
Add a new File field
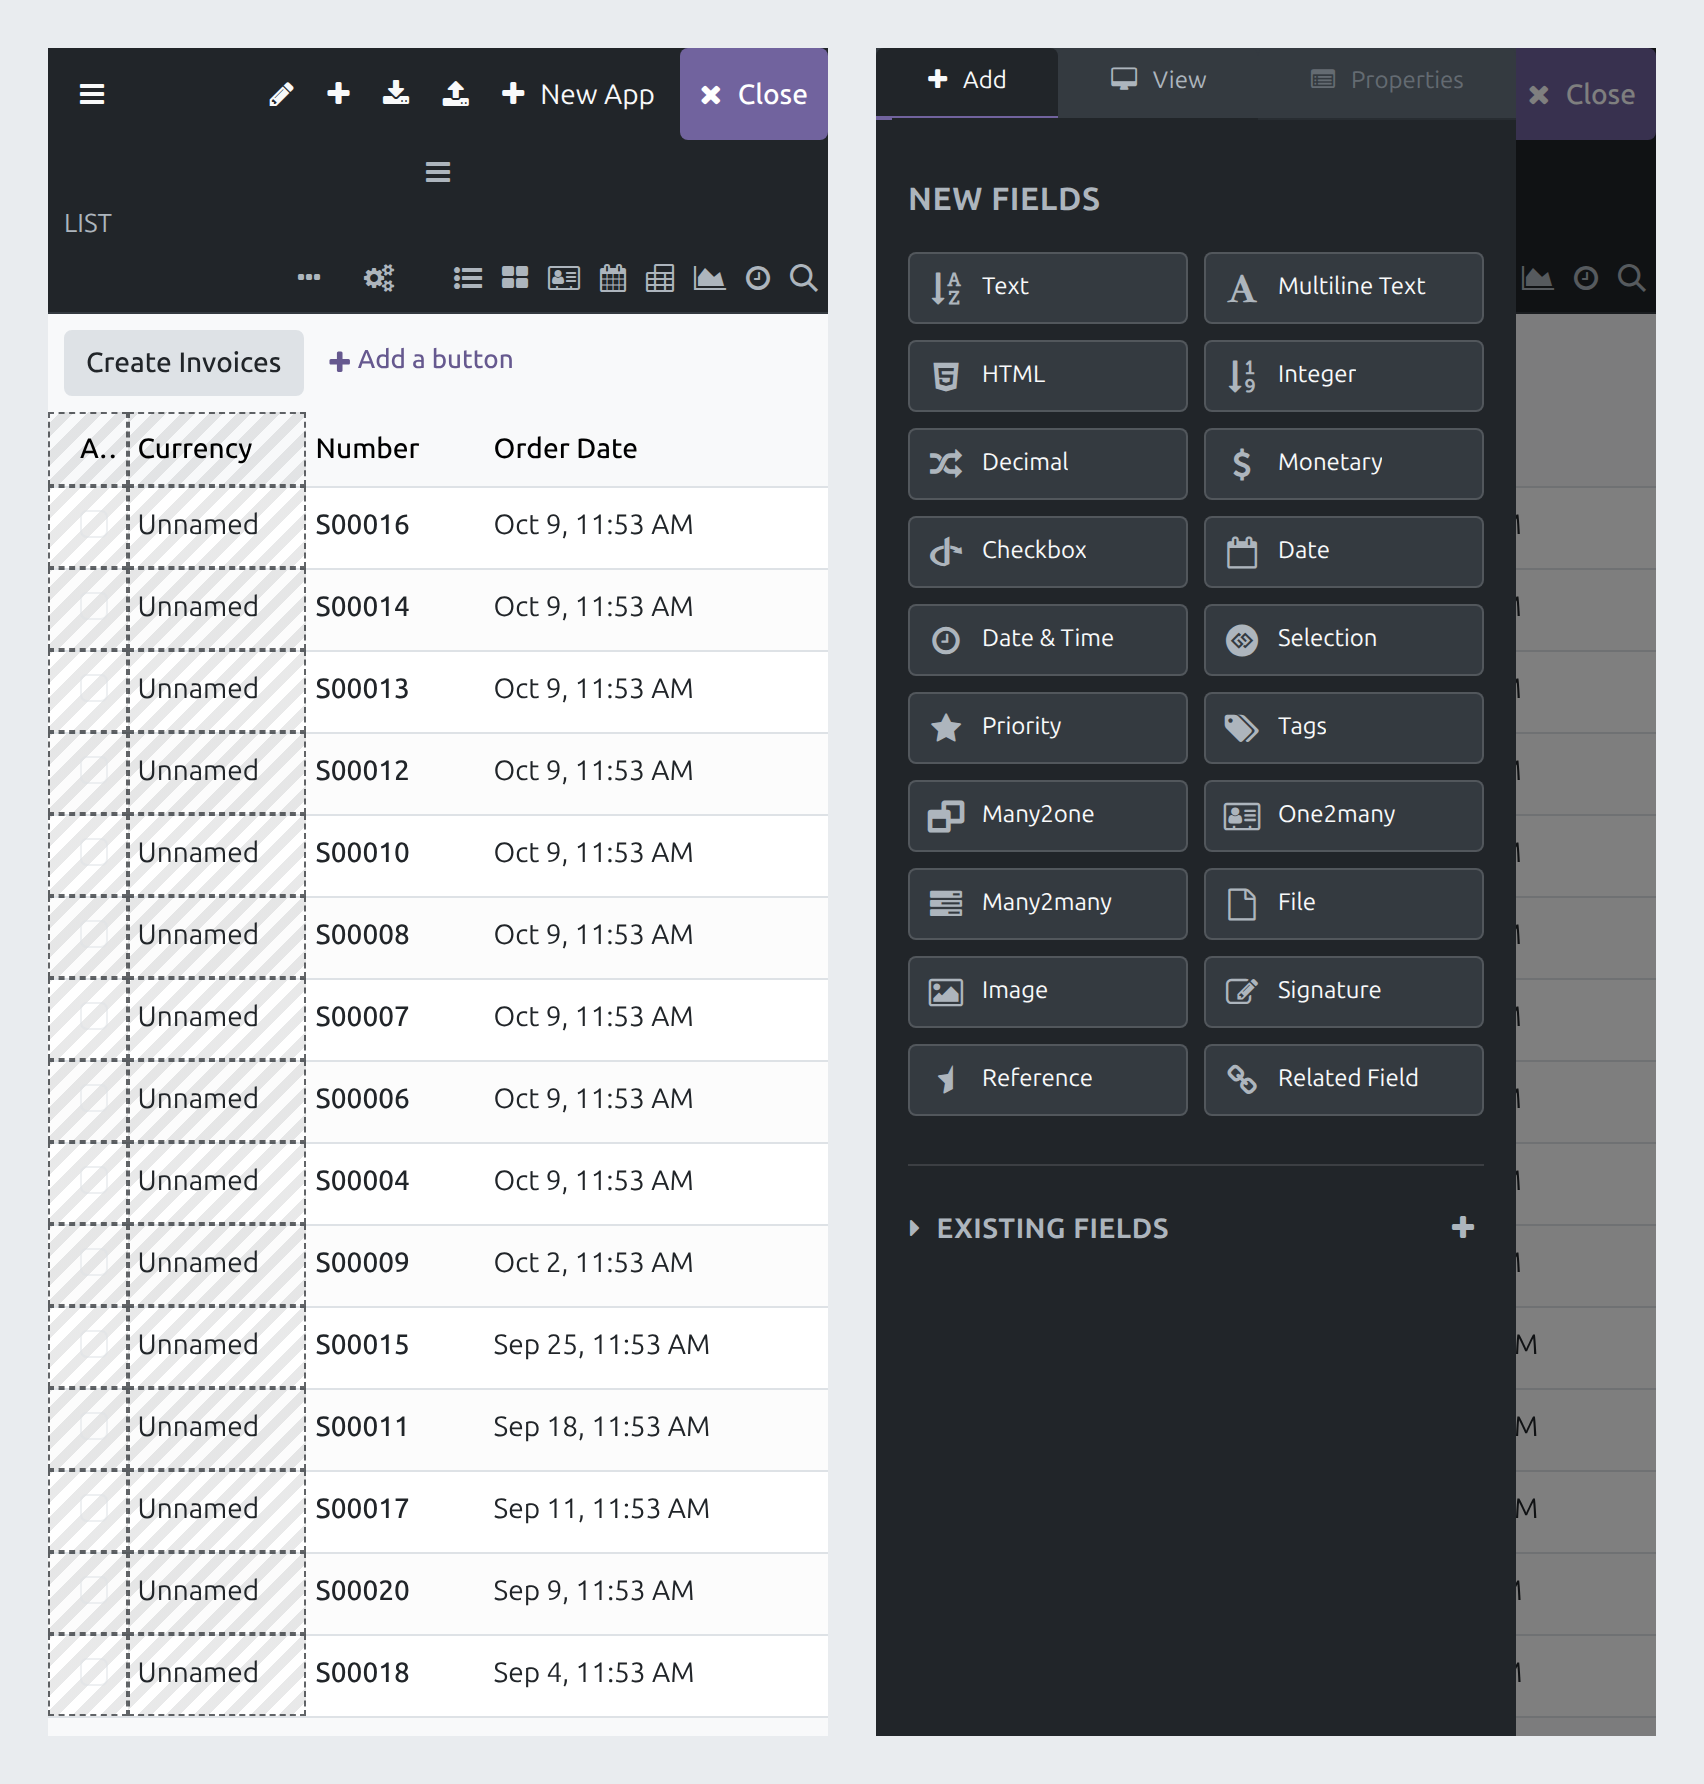[1344, 904]
